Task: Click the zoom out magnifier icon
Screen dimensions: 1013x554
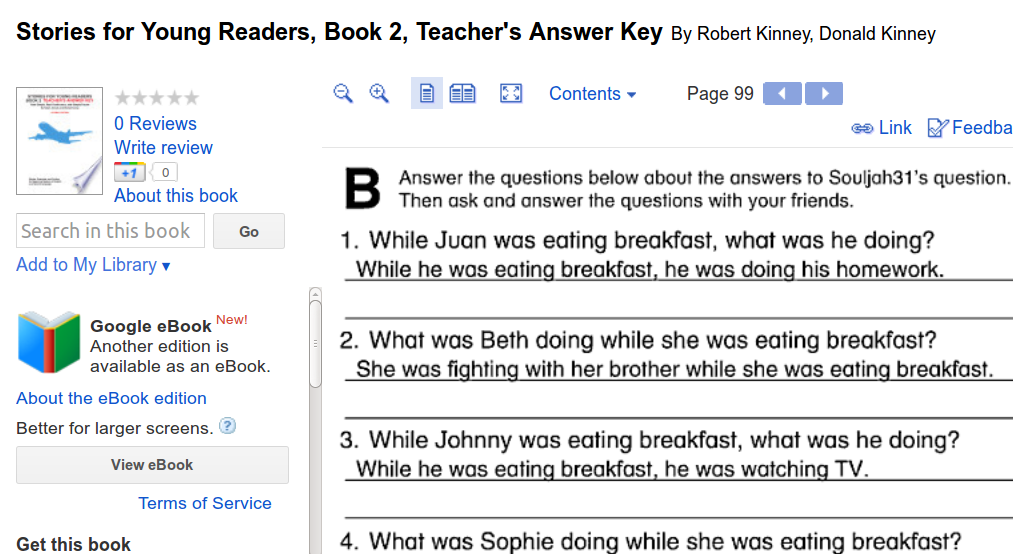Action: point(343,93)
